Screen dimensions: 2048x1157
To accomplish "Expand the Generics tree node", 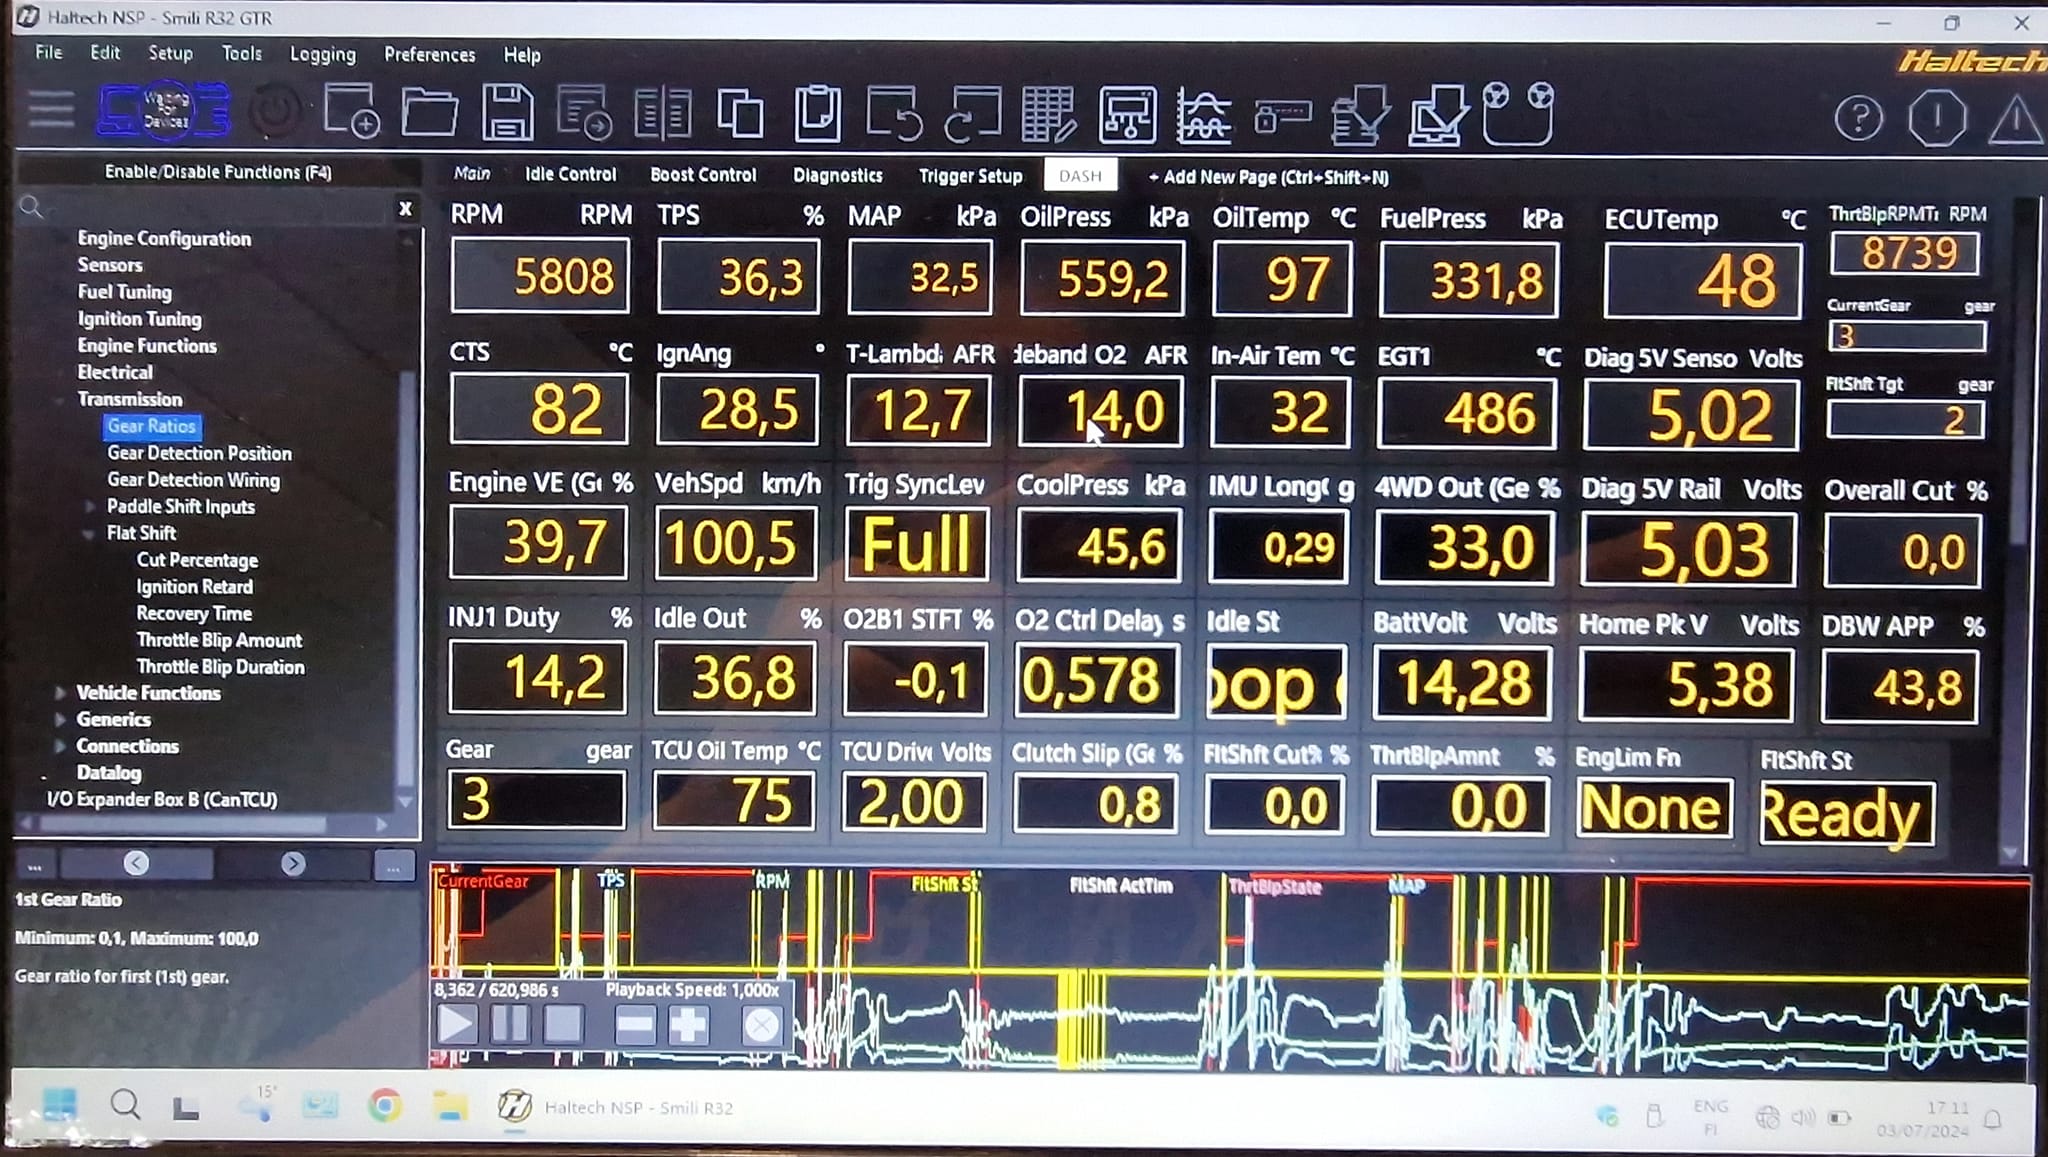I will tap(60, 720).
